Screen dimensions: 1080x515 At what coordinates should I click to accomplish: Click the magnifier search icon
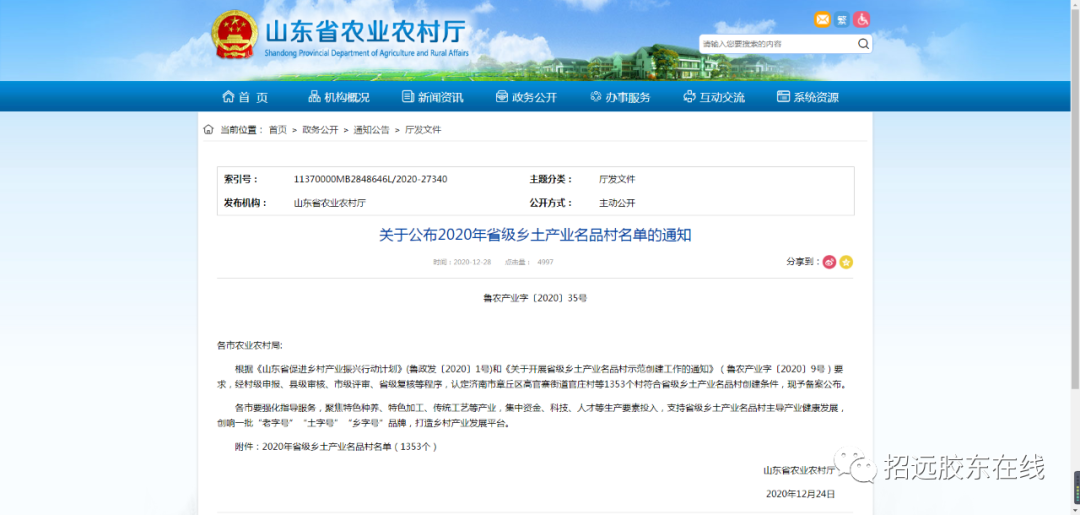point(862,44)
